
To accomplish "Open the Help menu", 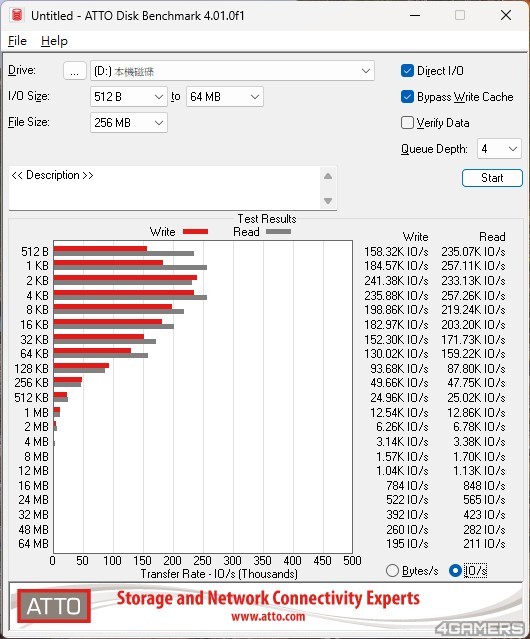I will pos(54,41).
